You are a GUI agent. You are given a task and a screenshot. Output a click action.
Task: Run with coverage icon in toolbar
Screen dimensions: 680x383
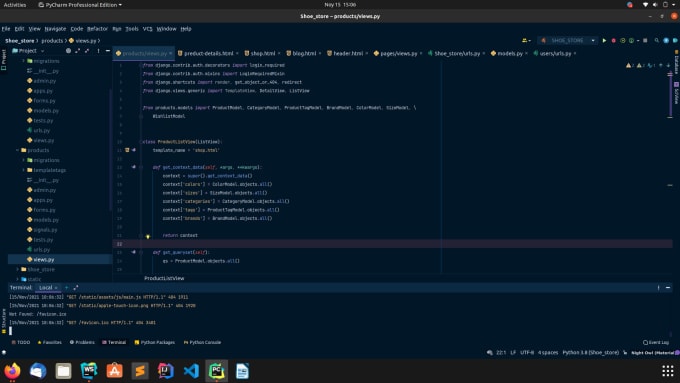623,40
